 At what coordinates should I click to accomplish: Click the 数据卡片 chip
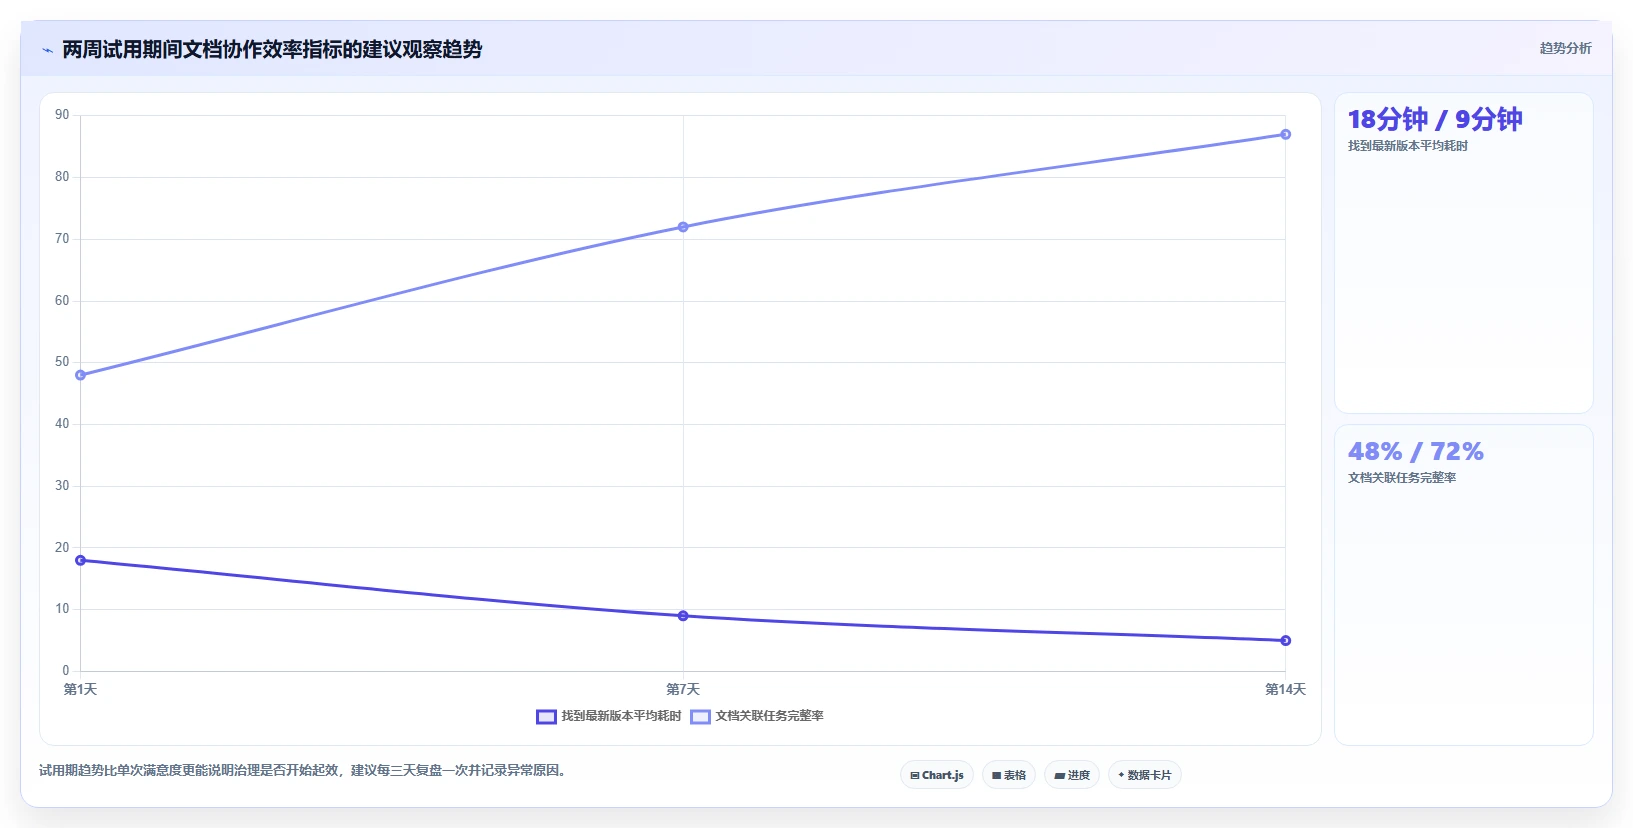click(x=1145, y=775)
